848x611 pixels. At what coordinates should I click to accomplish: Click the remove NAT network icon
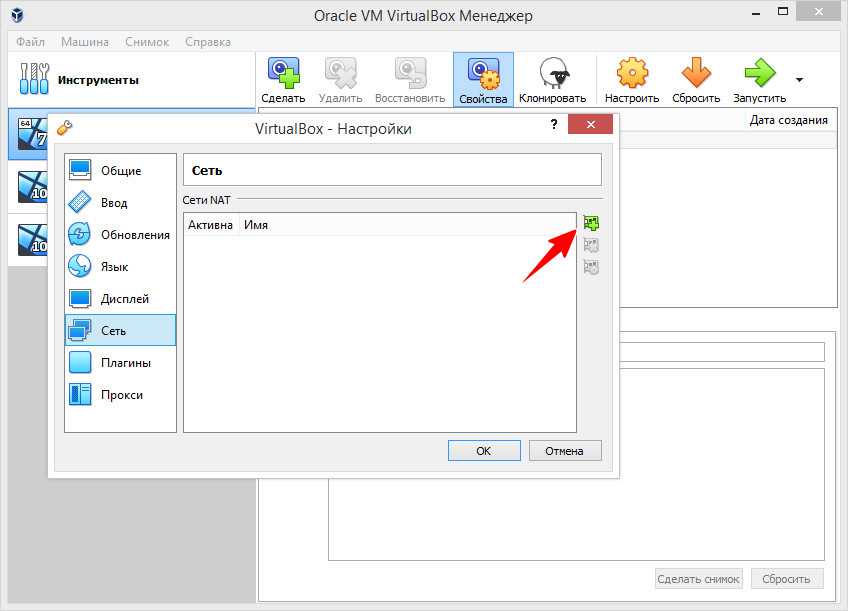591,245
